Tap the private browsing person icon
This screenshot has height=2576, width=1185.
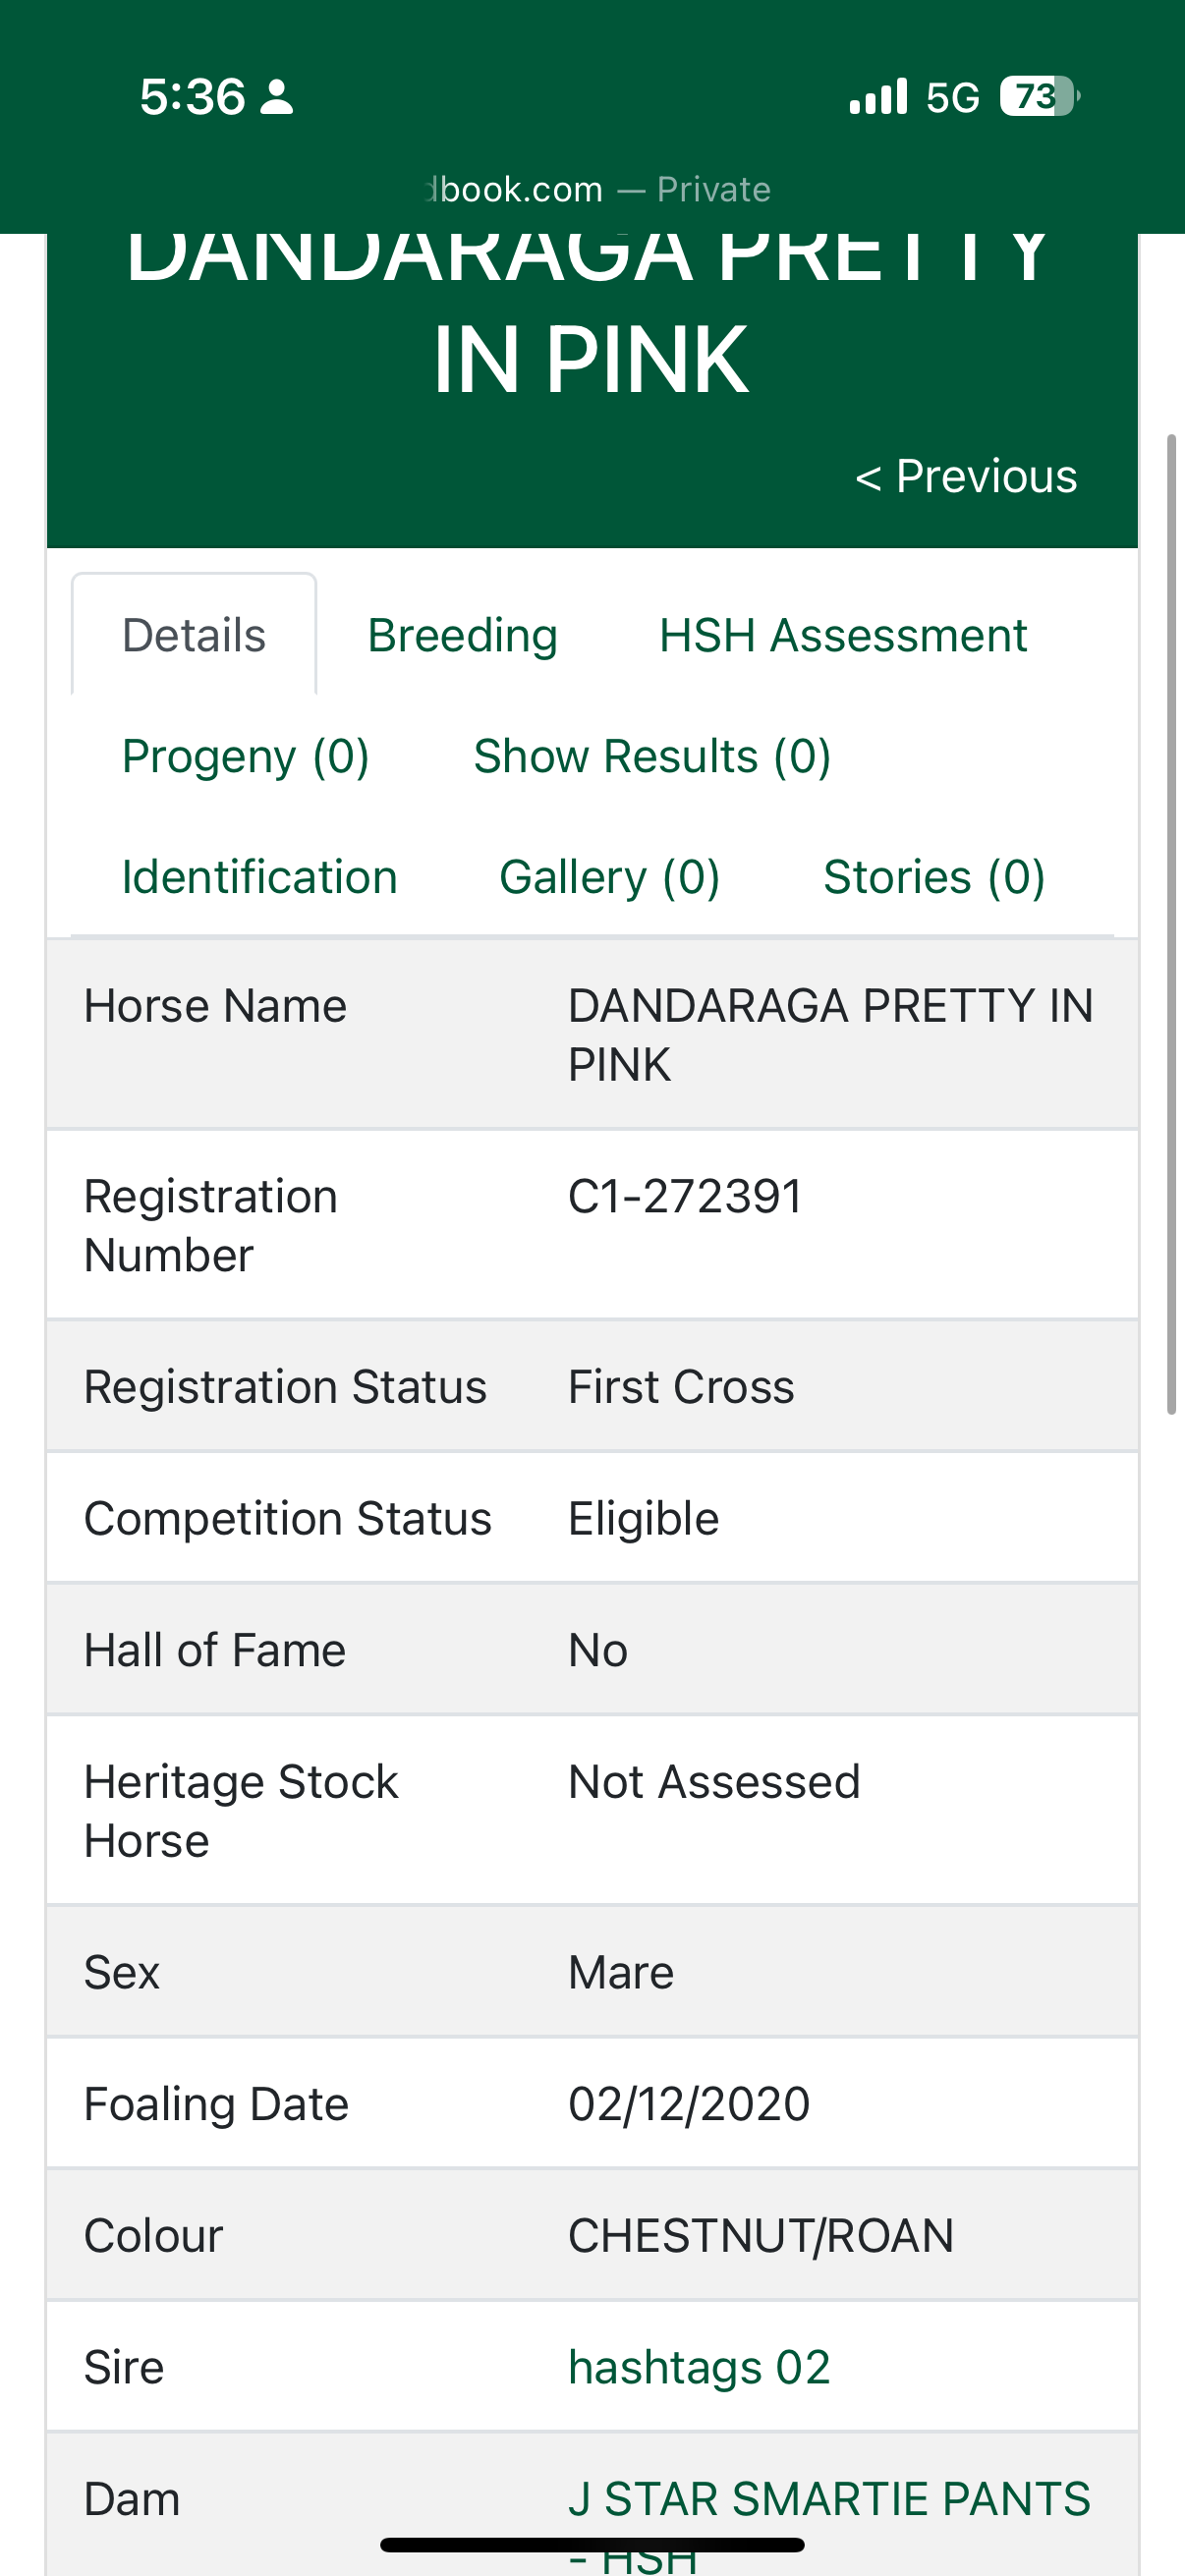[x=276, y=97]
